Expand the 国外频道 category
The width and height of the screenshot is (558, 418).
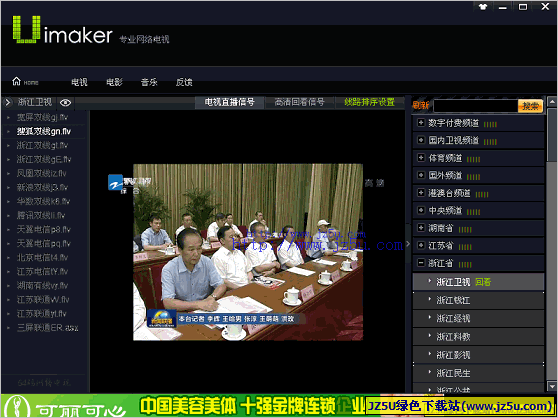click(x=421, y=175)
